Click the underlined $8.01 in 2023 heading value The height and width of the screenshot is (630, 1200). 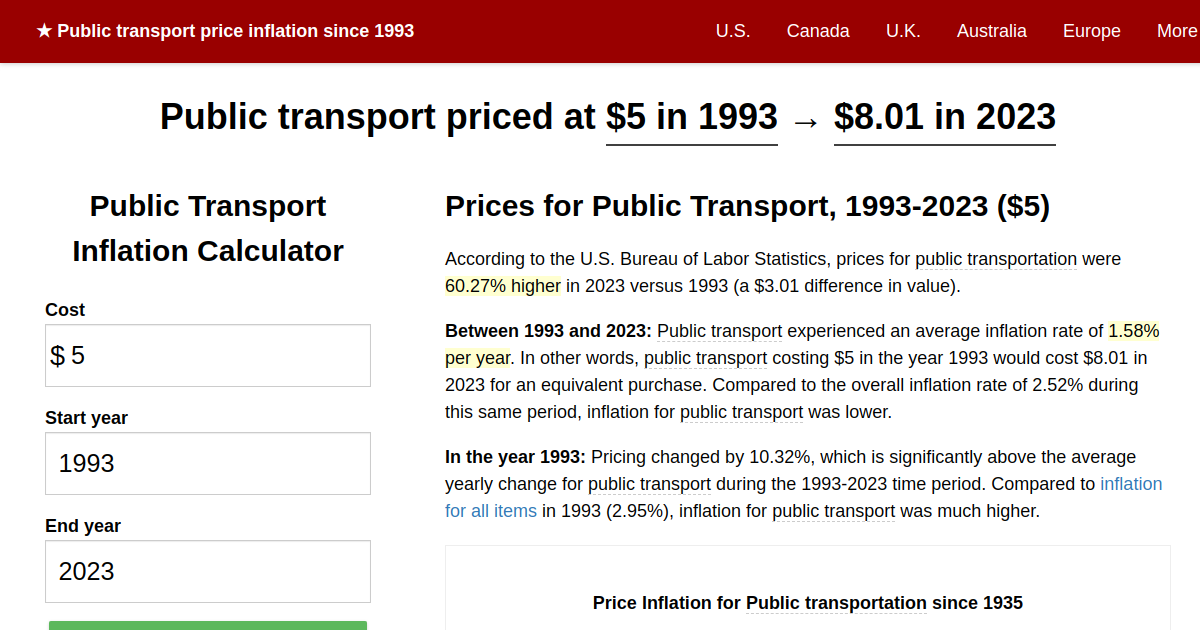tap(944, 117)
